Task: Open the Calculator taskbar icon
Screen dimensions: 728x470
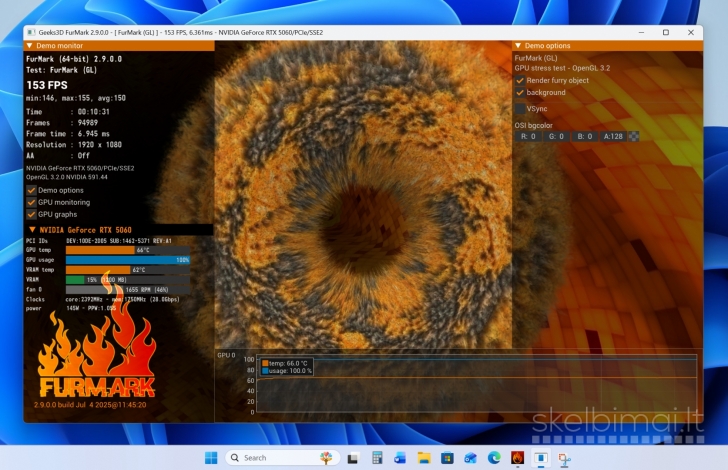Action: (376, 458)
